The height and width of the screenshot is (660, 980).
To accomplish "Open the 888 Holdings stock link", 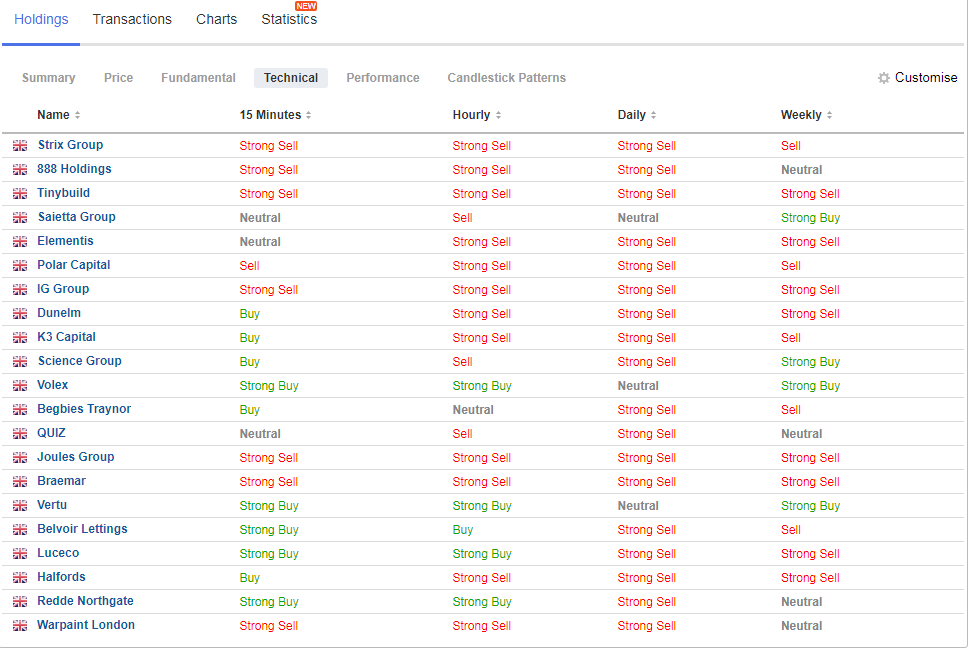I will [x=74, y=169].
